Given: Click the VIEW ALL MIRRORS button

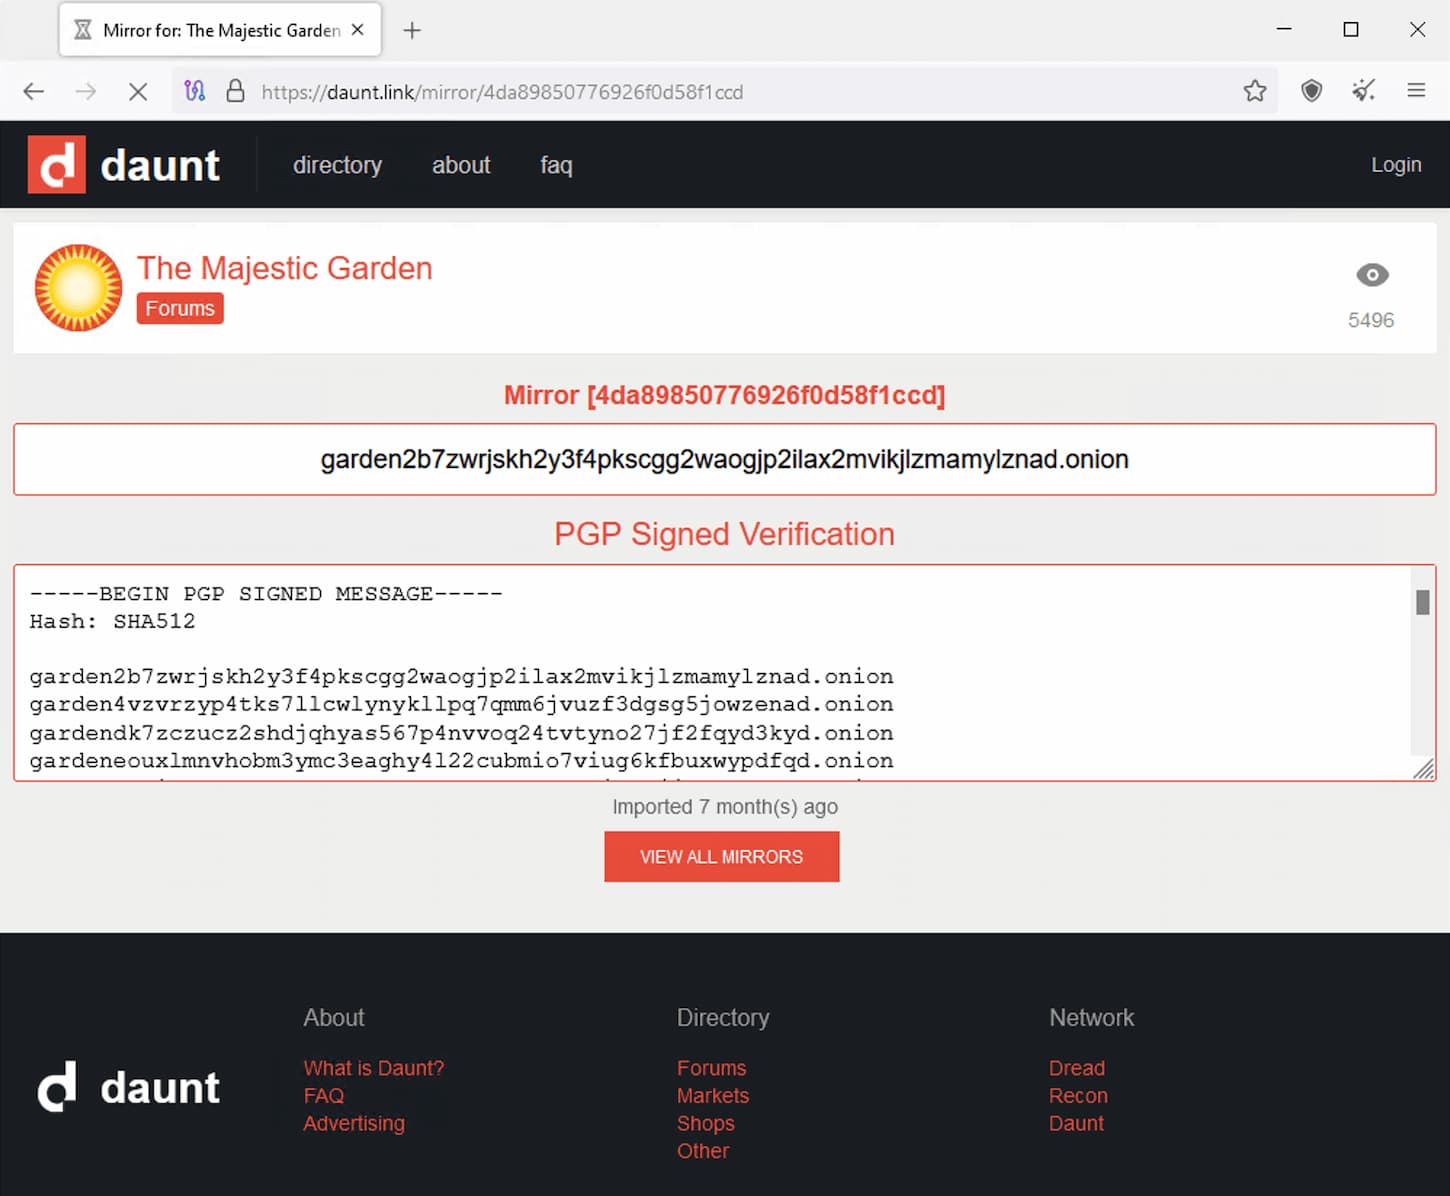Looking at the screenshot, I should click(x=722, y=857).
